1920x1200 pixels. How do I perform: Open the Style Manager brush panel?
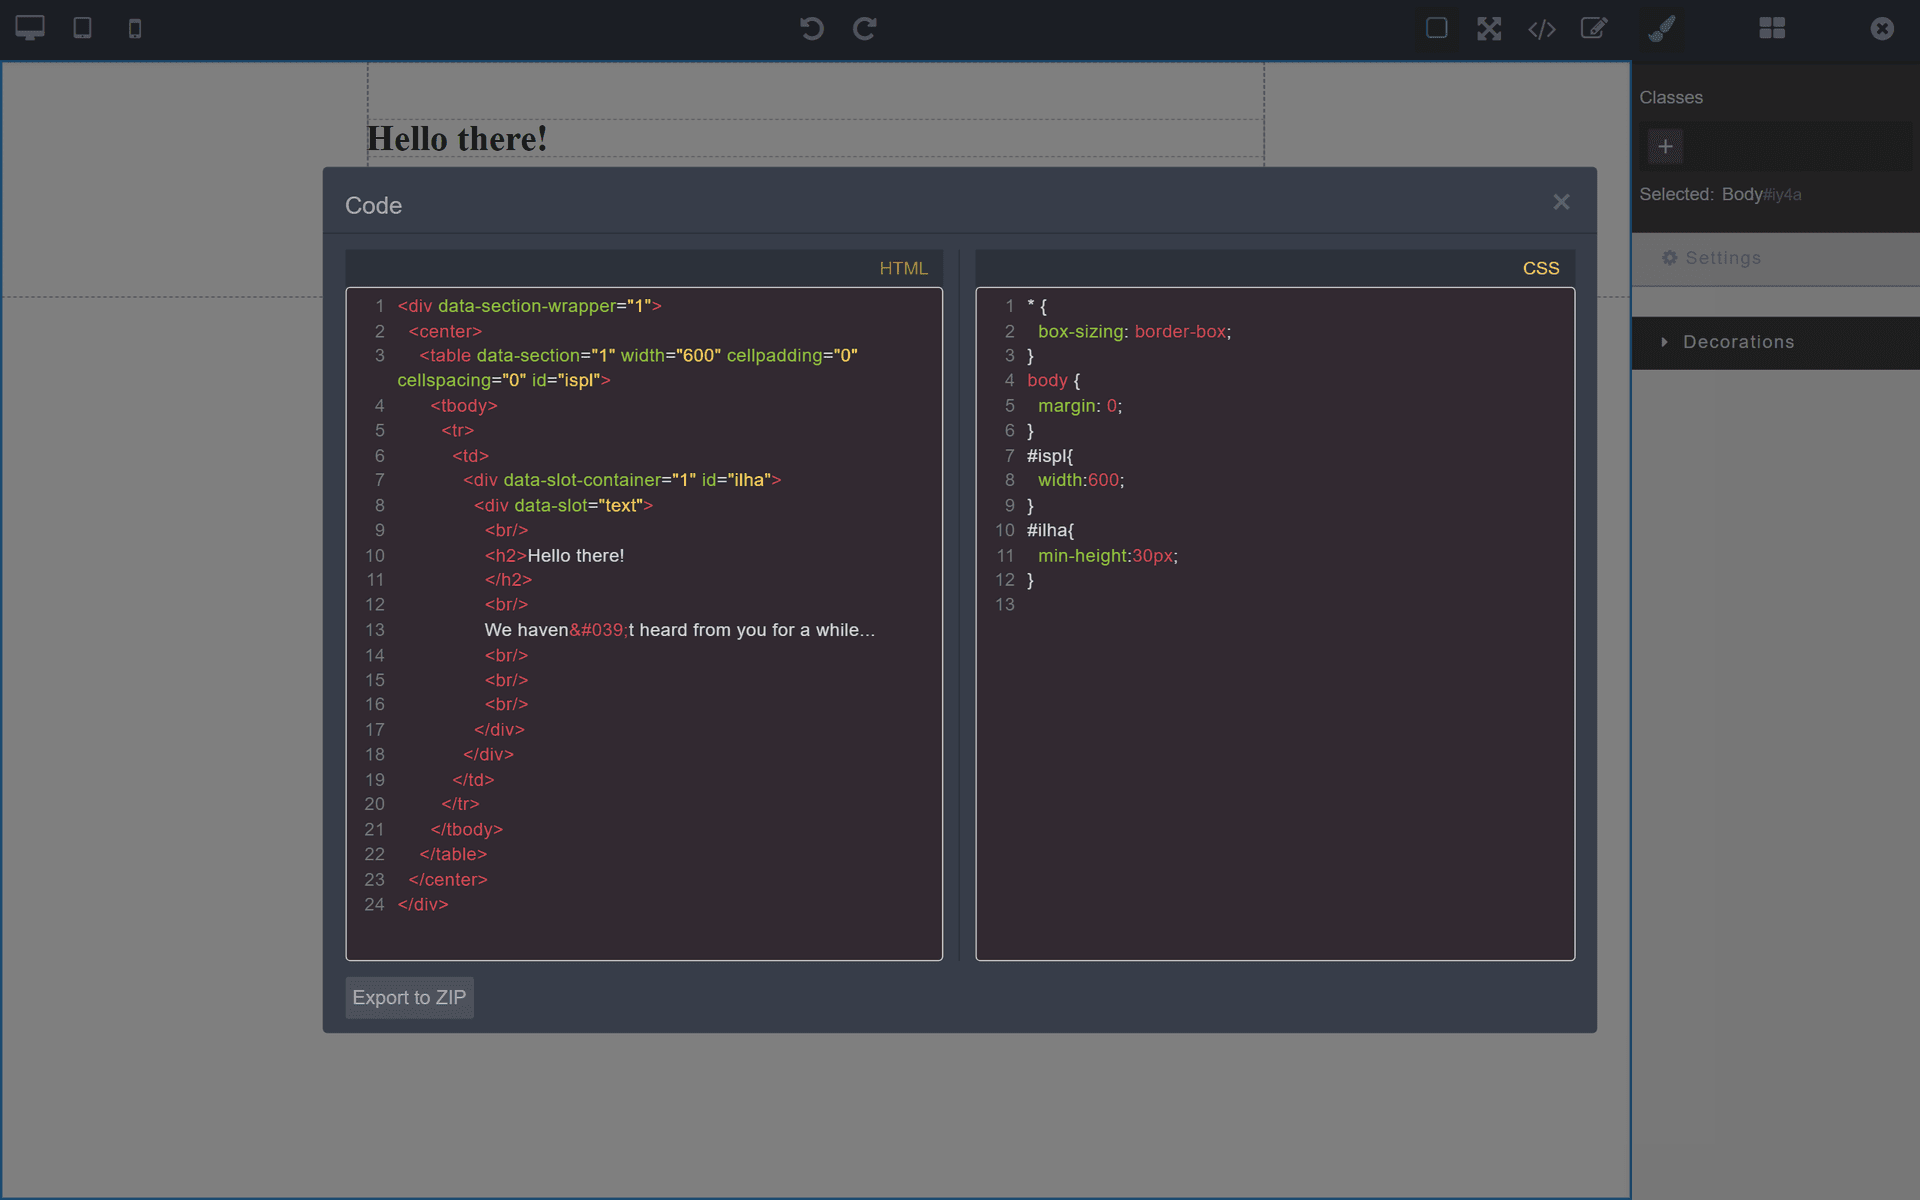tap(1660, 29)
